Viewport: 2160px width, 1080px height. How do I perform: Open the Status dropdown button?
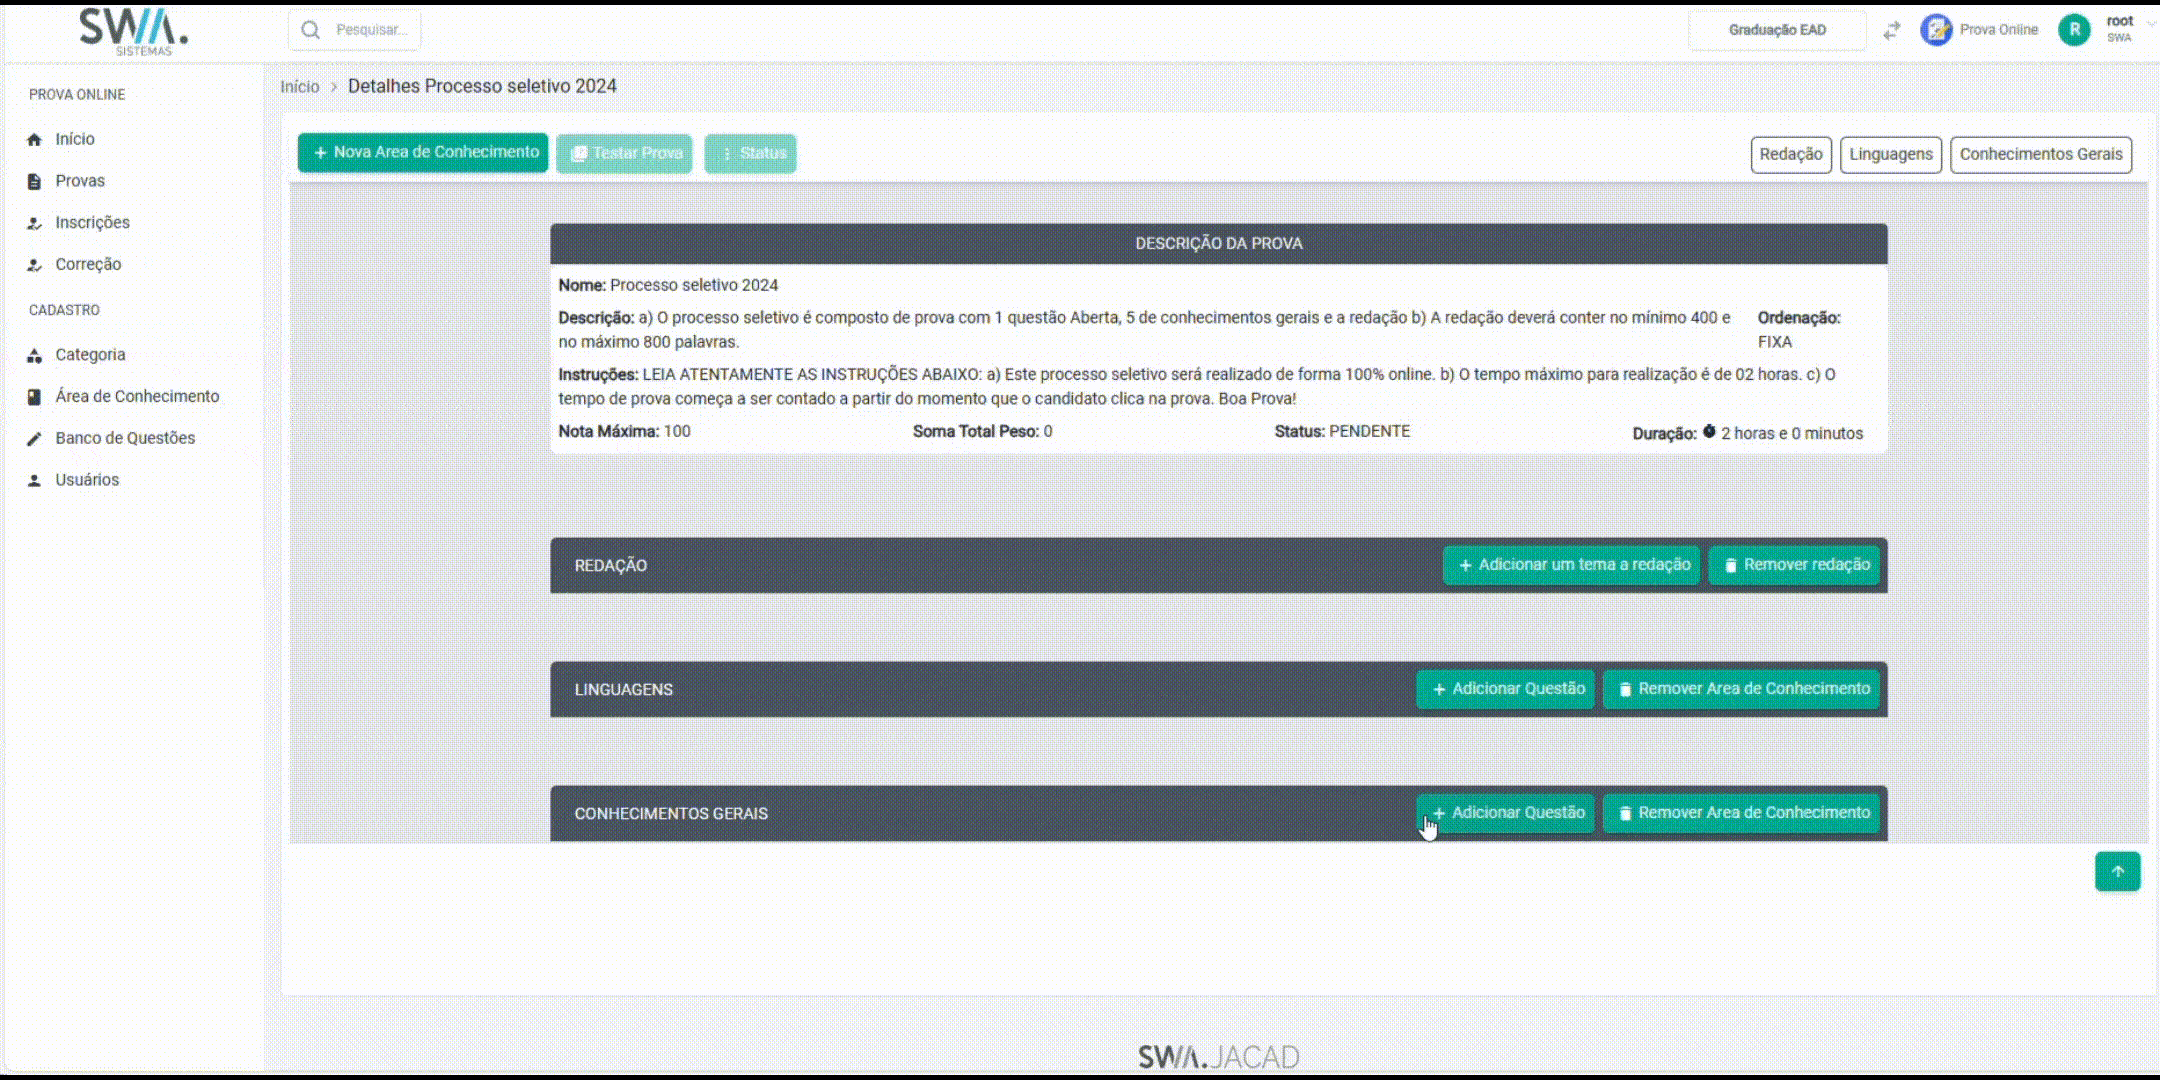pyautogui.click(x=750, y=153)
